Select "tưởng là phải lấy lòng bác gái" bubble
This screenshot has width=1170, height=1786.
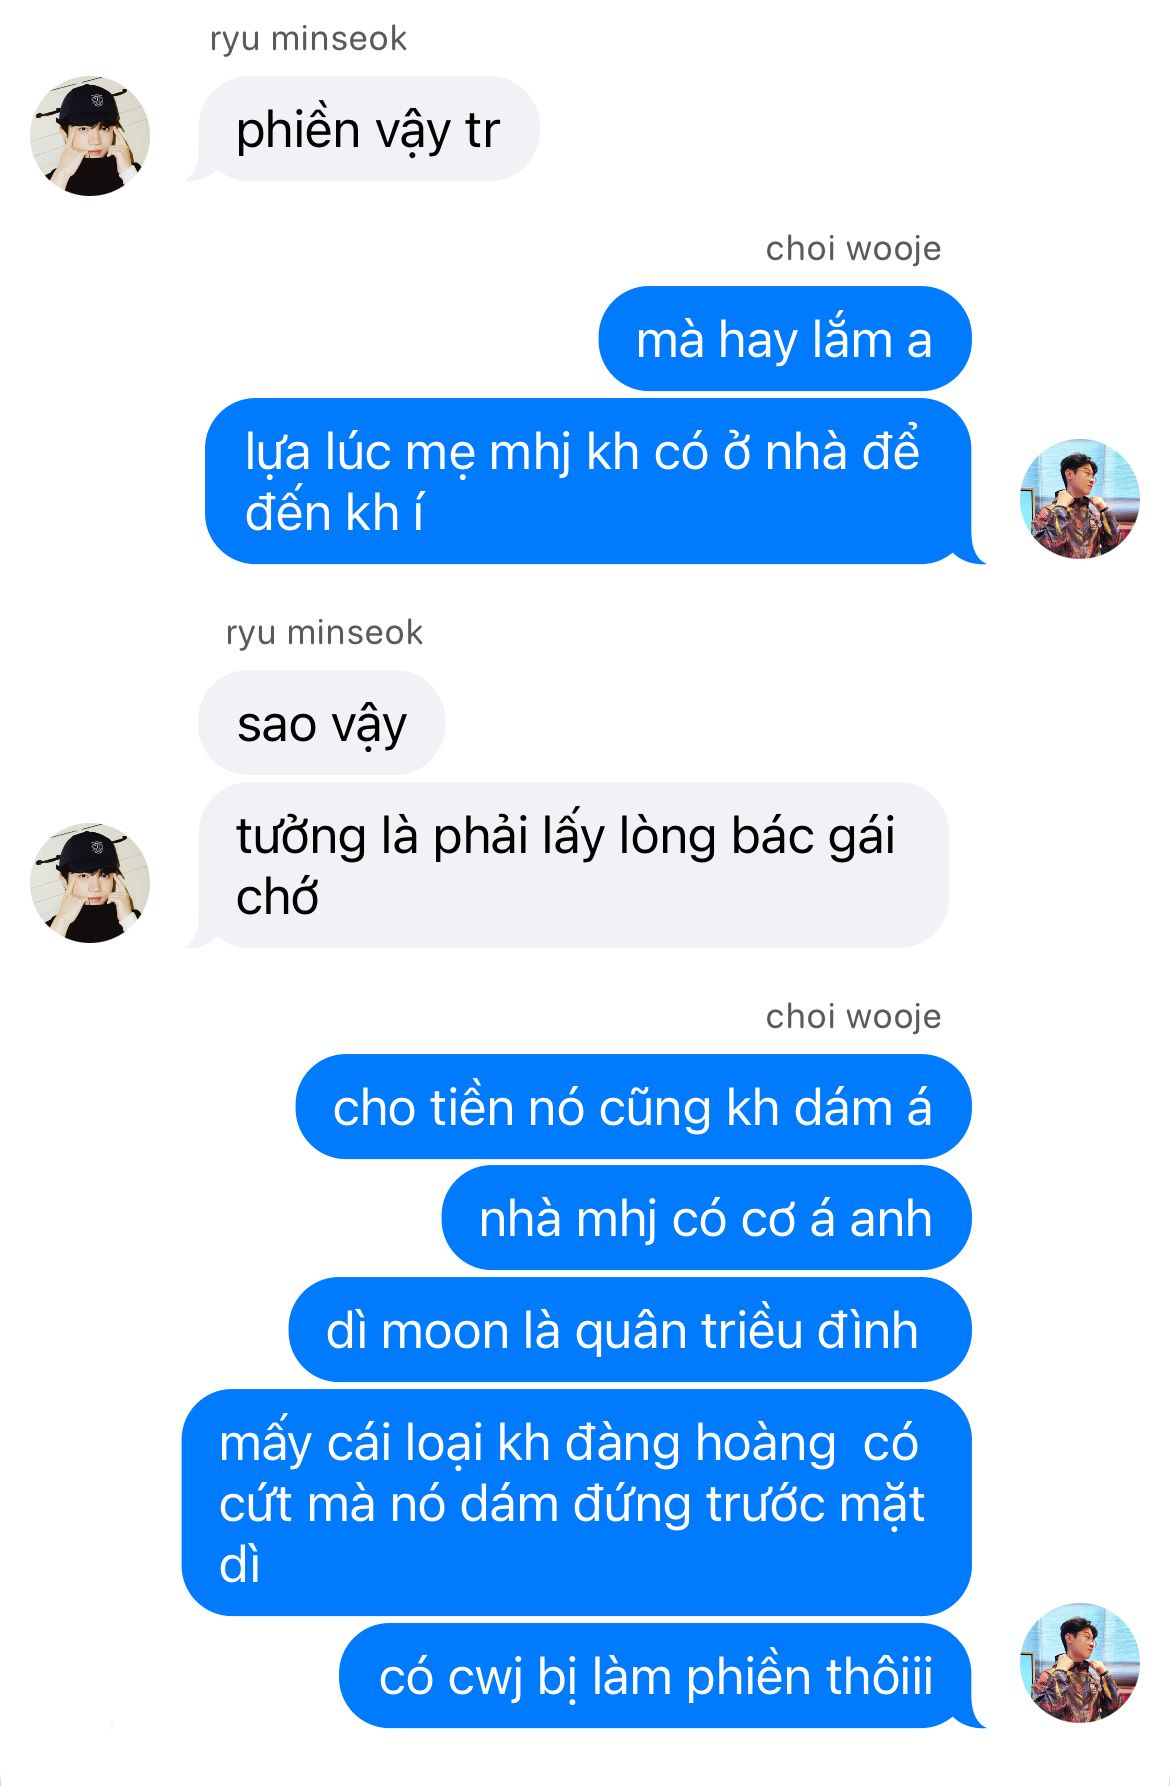click(x=570, y=865)
